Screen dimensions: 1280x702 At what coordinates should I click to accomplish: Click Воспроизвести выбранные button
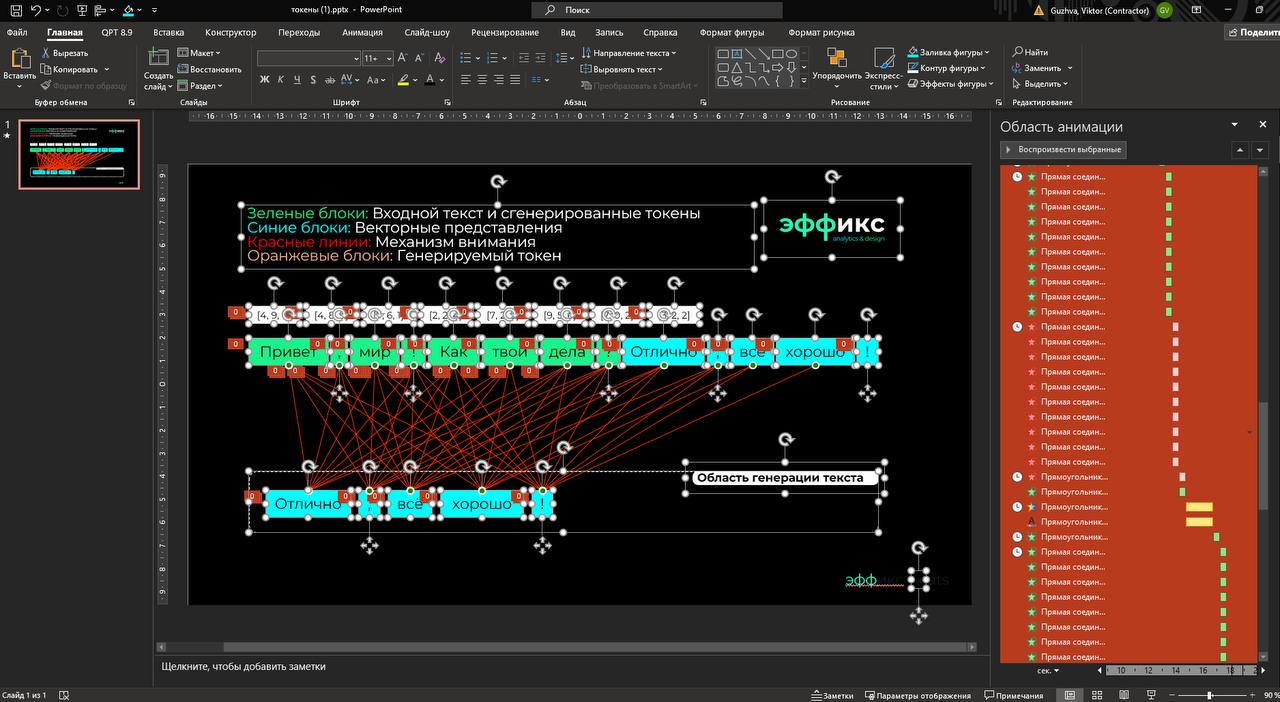pyautogui.click(x=1064, y=150)
